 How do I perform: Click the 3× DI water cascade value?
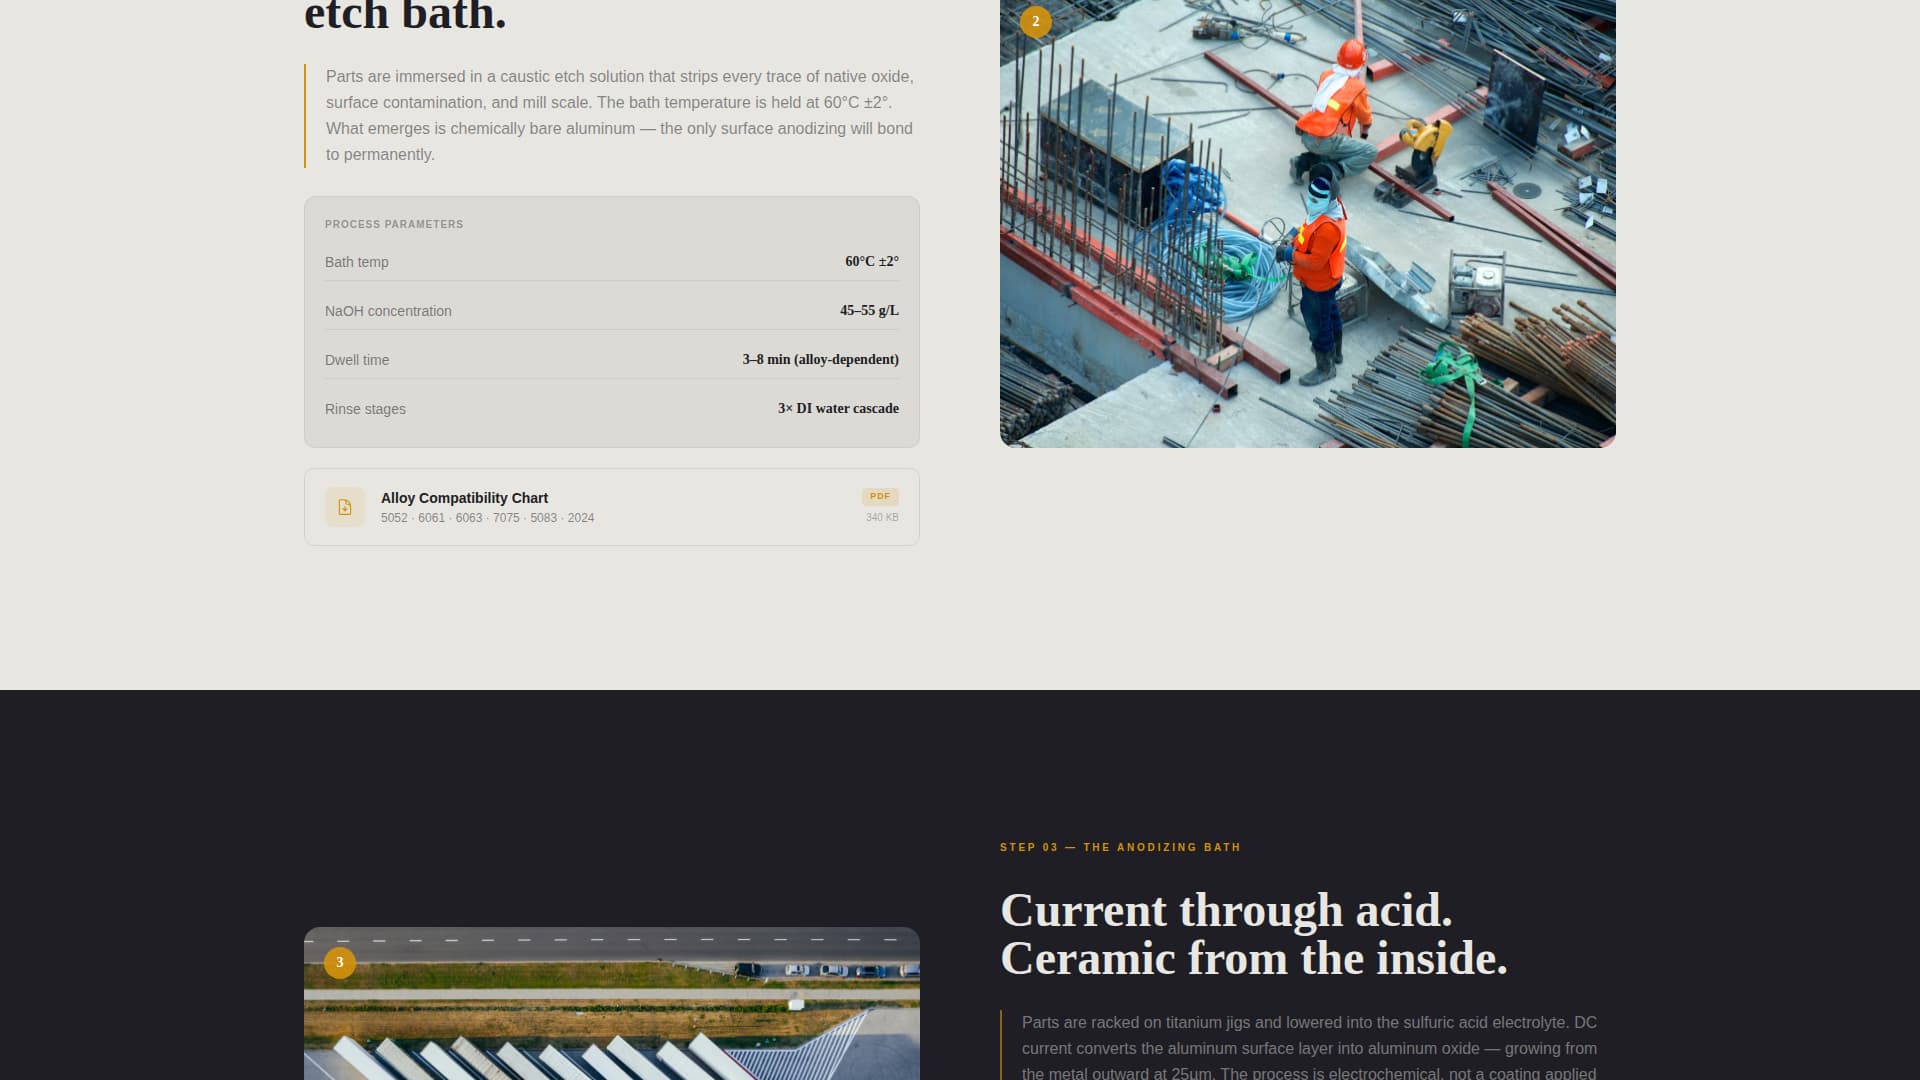(838, 409)
